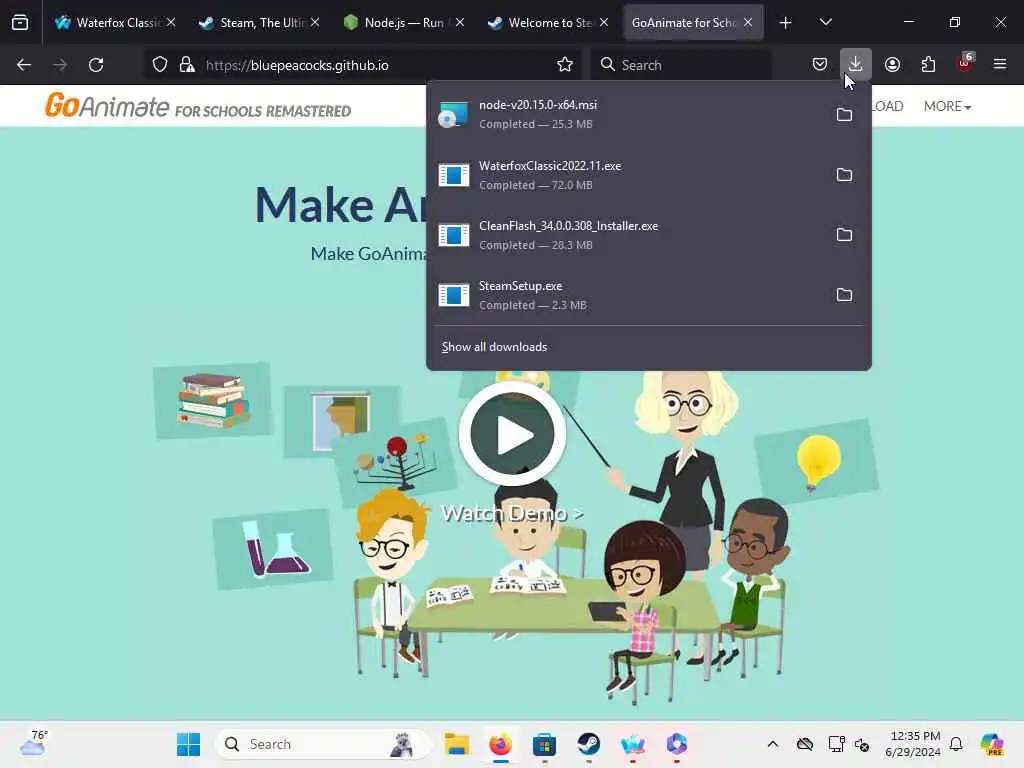Screen dimensions: 1024x768
Task: Open weather widget showing 76°
Action: 34,743
